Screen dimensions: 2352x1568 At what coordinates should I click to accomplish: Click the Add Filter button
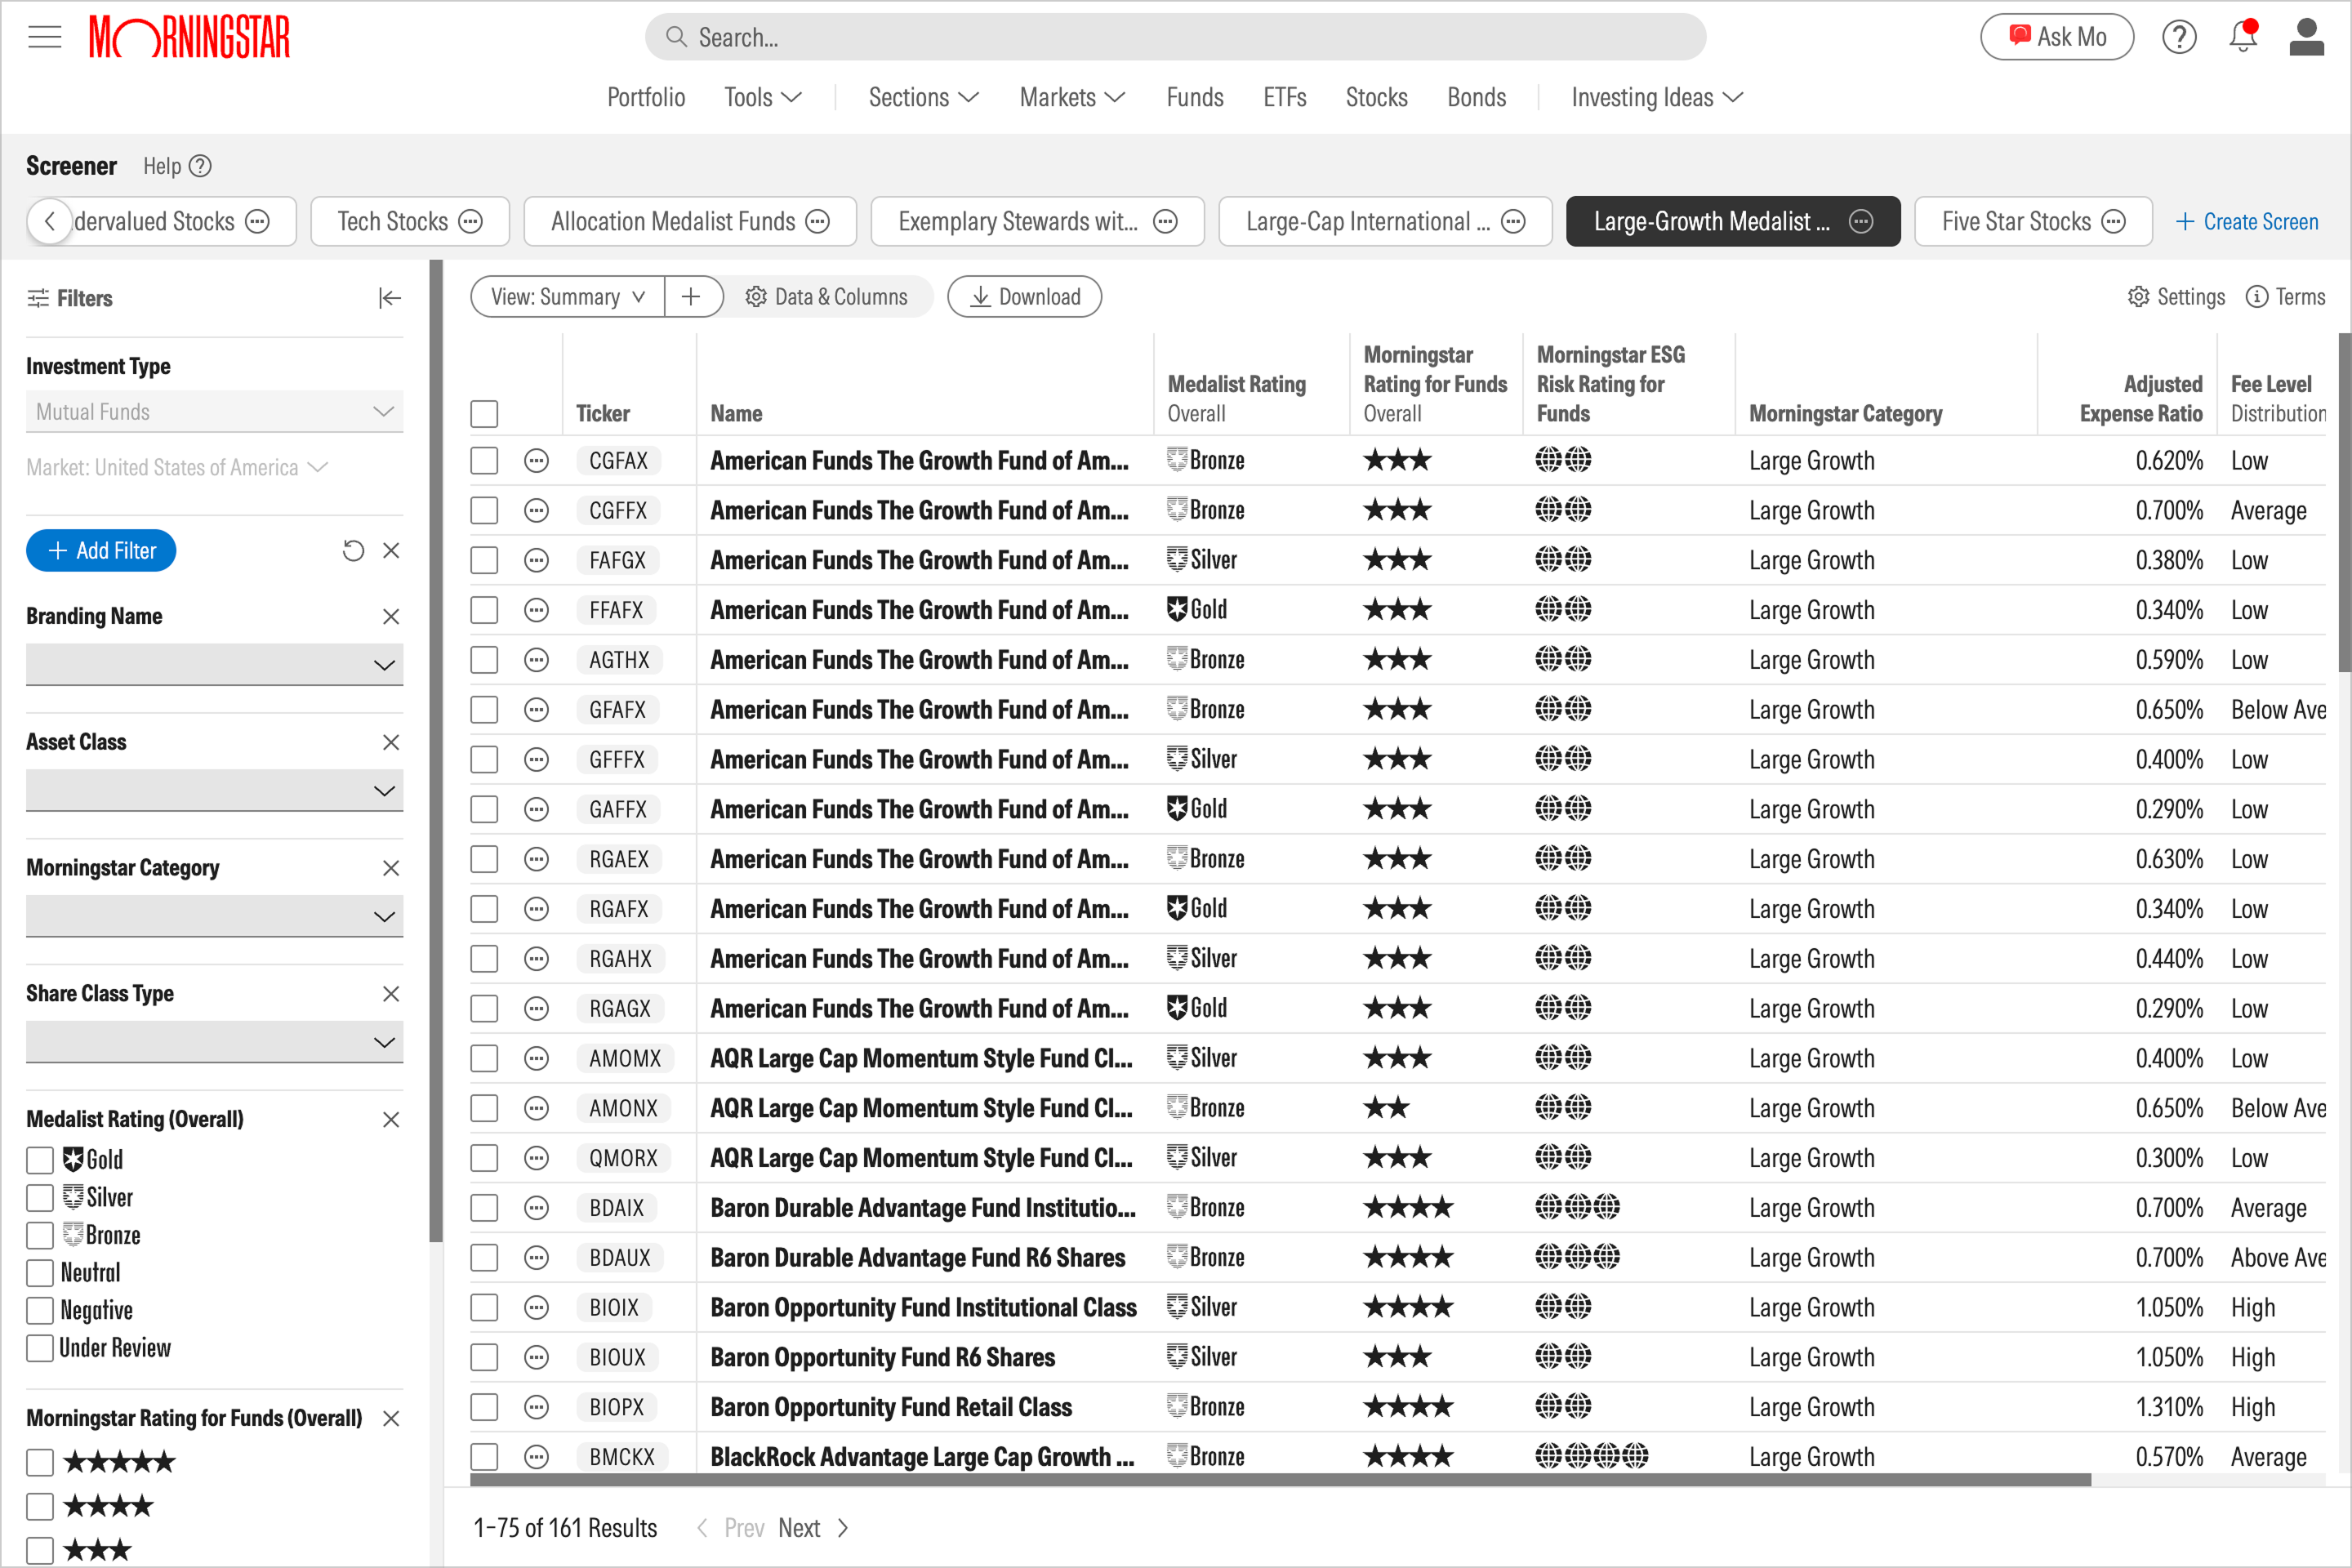pyautogui.click(x=101, y=551)
